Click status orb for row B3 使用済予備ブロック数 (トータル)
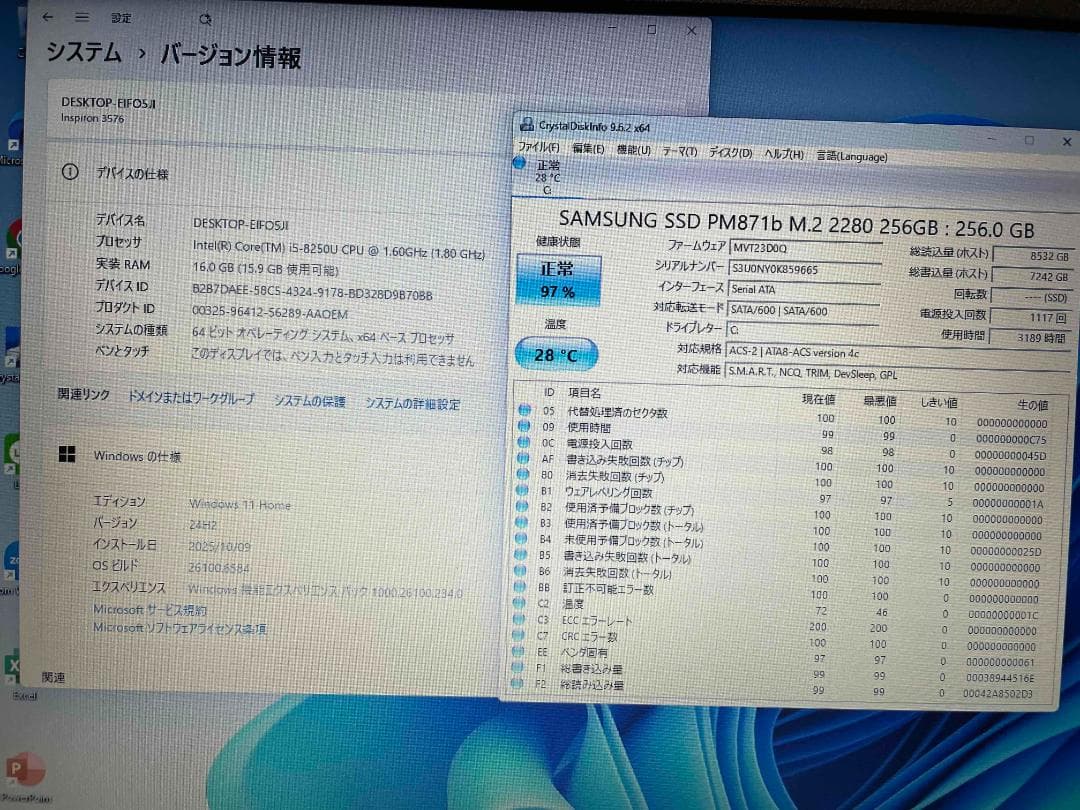Viewport: 1080px width, 810px height. (x=521, y=522)
